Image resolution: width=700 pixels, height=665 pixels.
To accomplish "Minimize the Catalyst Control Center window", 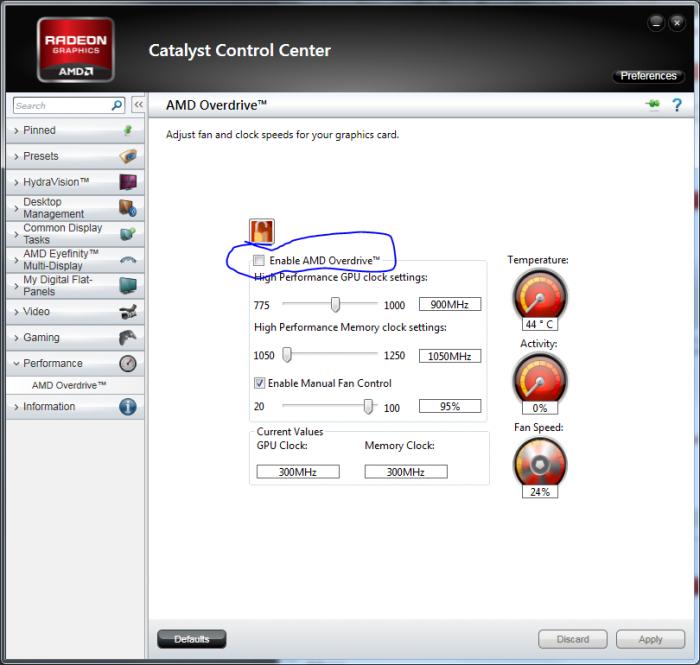I will [656, 23].
